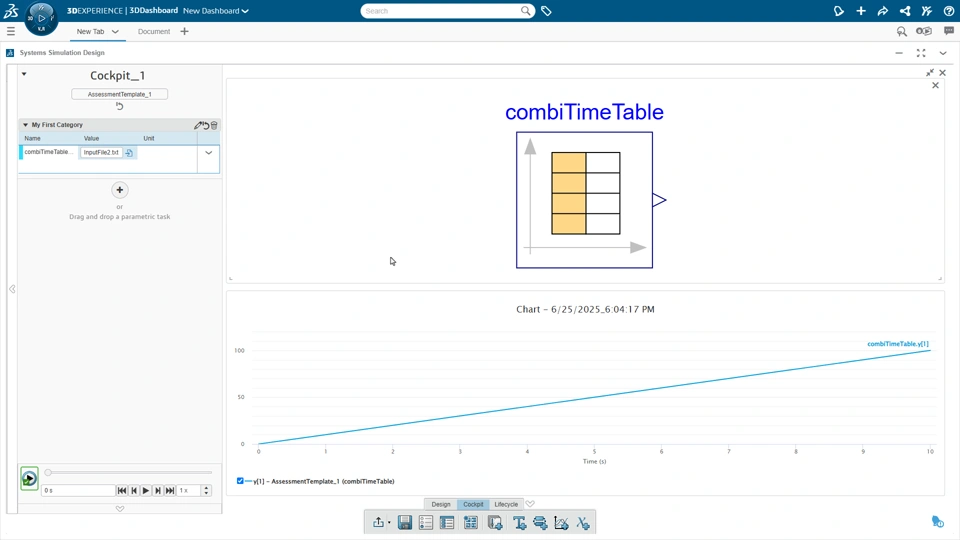
Task: Expand the playback panel bottom chevron
Action: pos(120,509)
